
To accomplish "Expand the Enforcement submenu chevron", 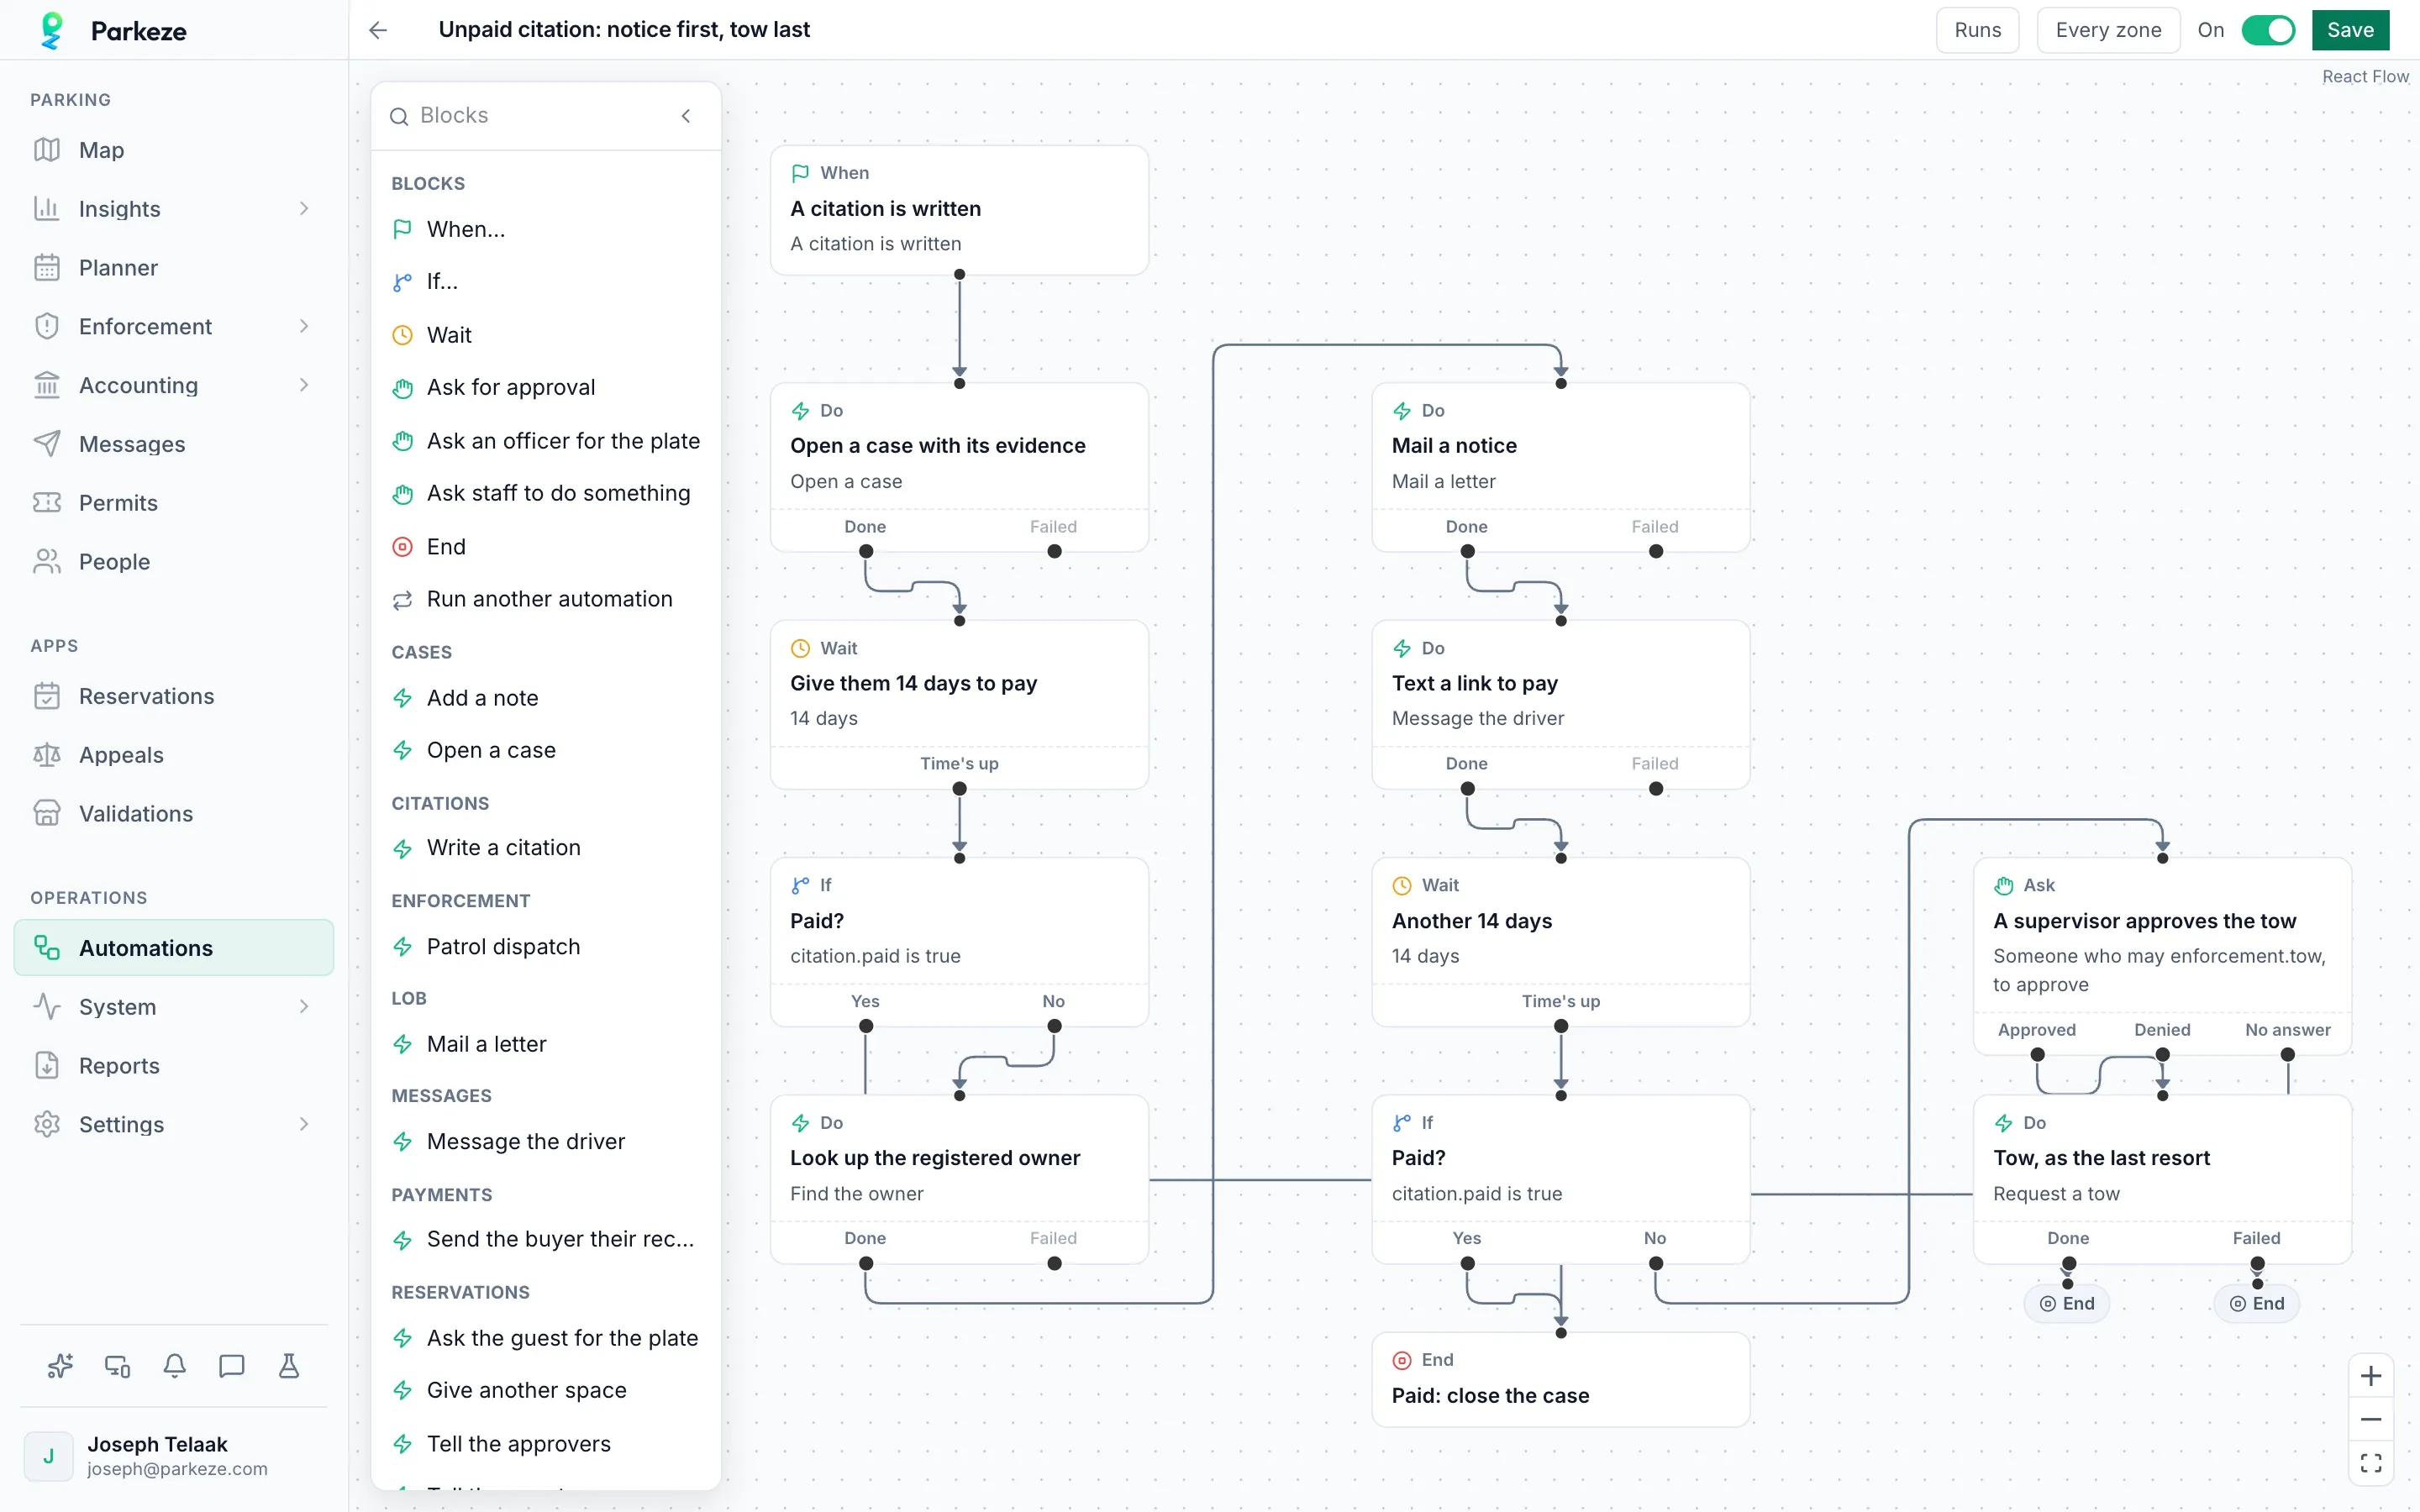I will coord(304,326).
